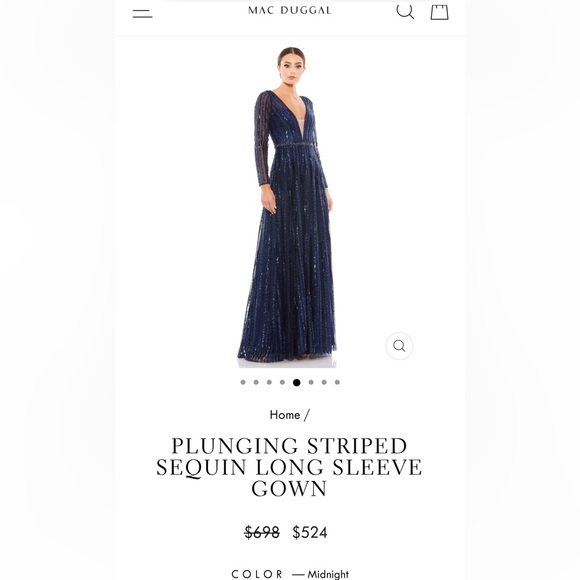Click the Mac Duggal logo
Screen dimensions: 580x580
pos(290,10)
